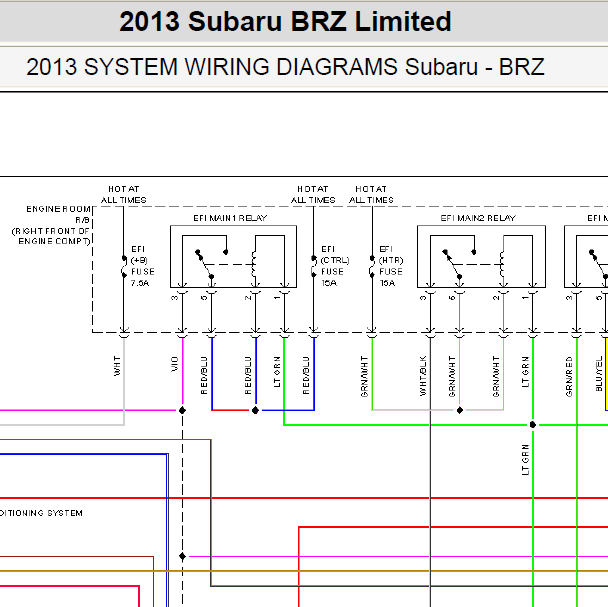
Task: Click the "BLU/YEL" wire color label
Action: [599, 374]
